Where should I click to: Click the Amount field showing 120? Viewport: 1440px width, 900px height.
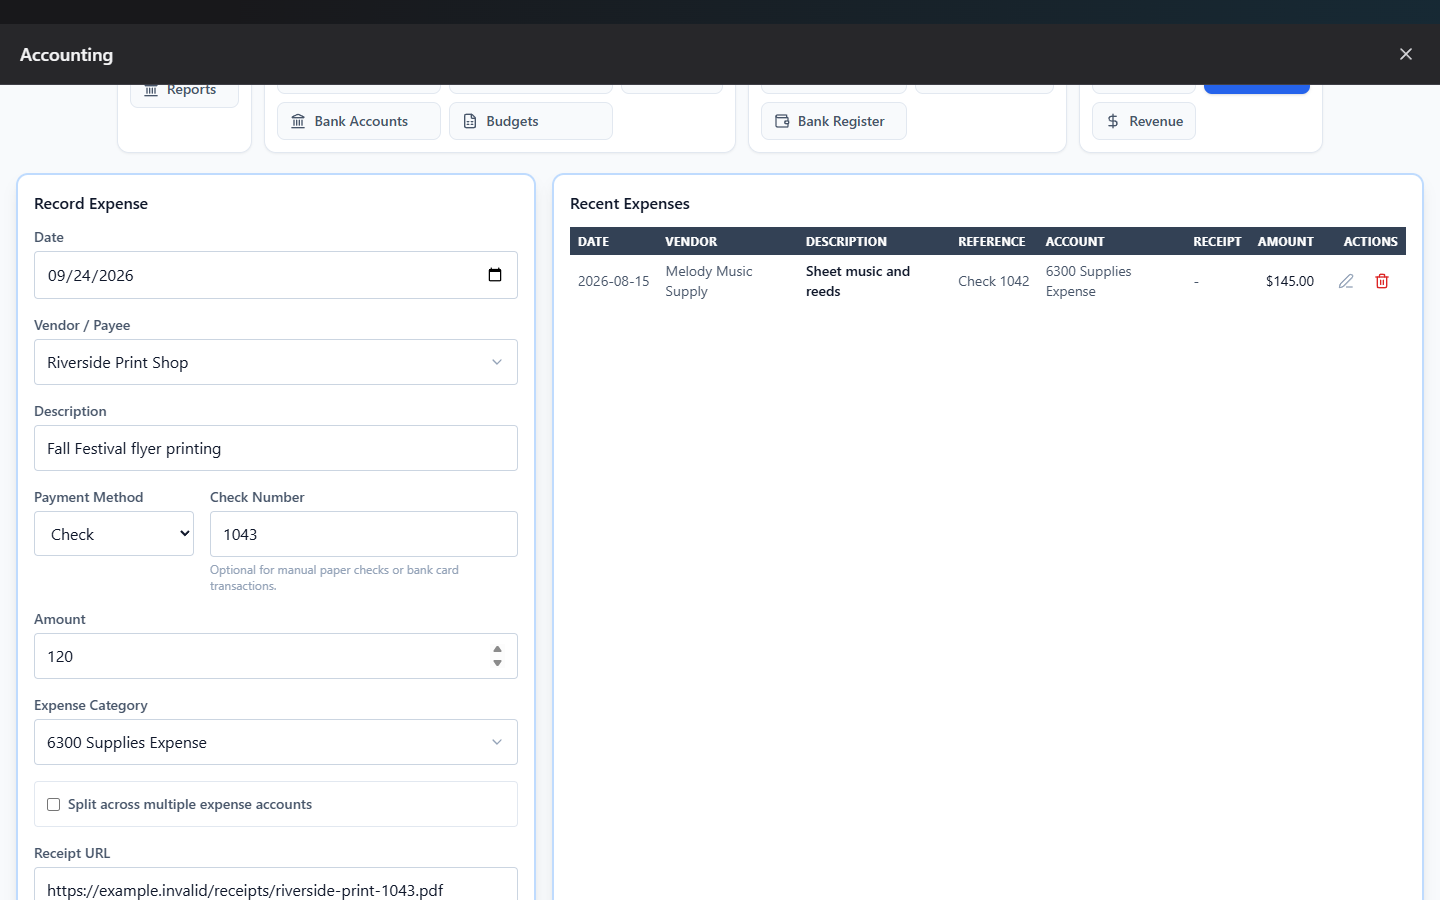[276, 656]
